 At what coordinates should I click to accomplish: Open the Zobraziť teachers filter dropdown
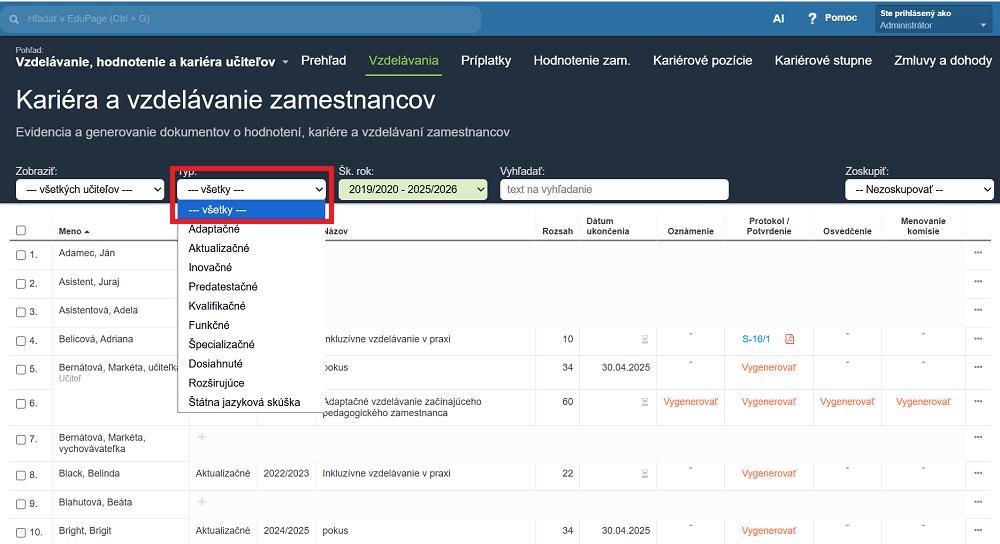click(x=90, y=189)
